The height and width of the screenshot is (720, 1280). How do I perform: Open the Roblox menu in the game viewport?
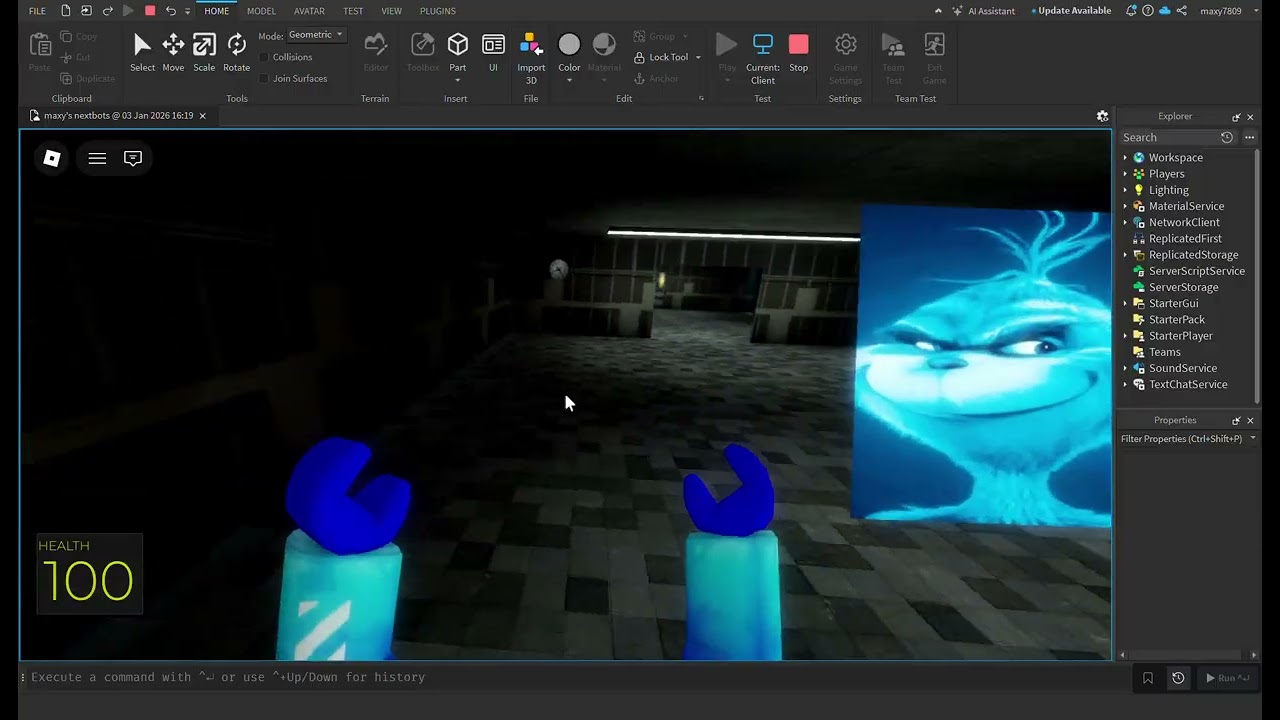[52, 158]
